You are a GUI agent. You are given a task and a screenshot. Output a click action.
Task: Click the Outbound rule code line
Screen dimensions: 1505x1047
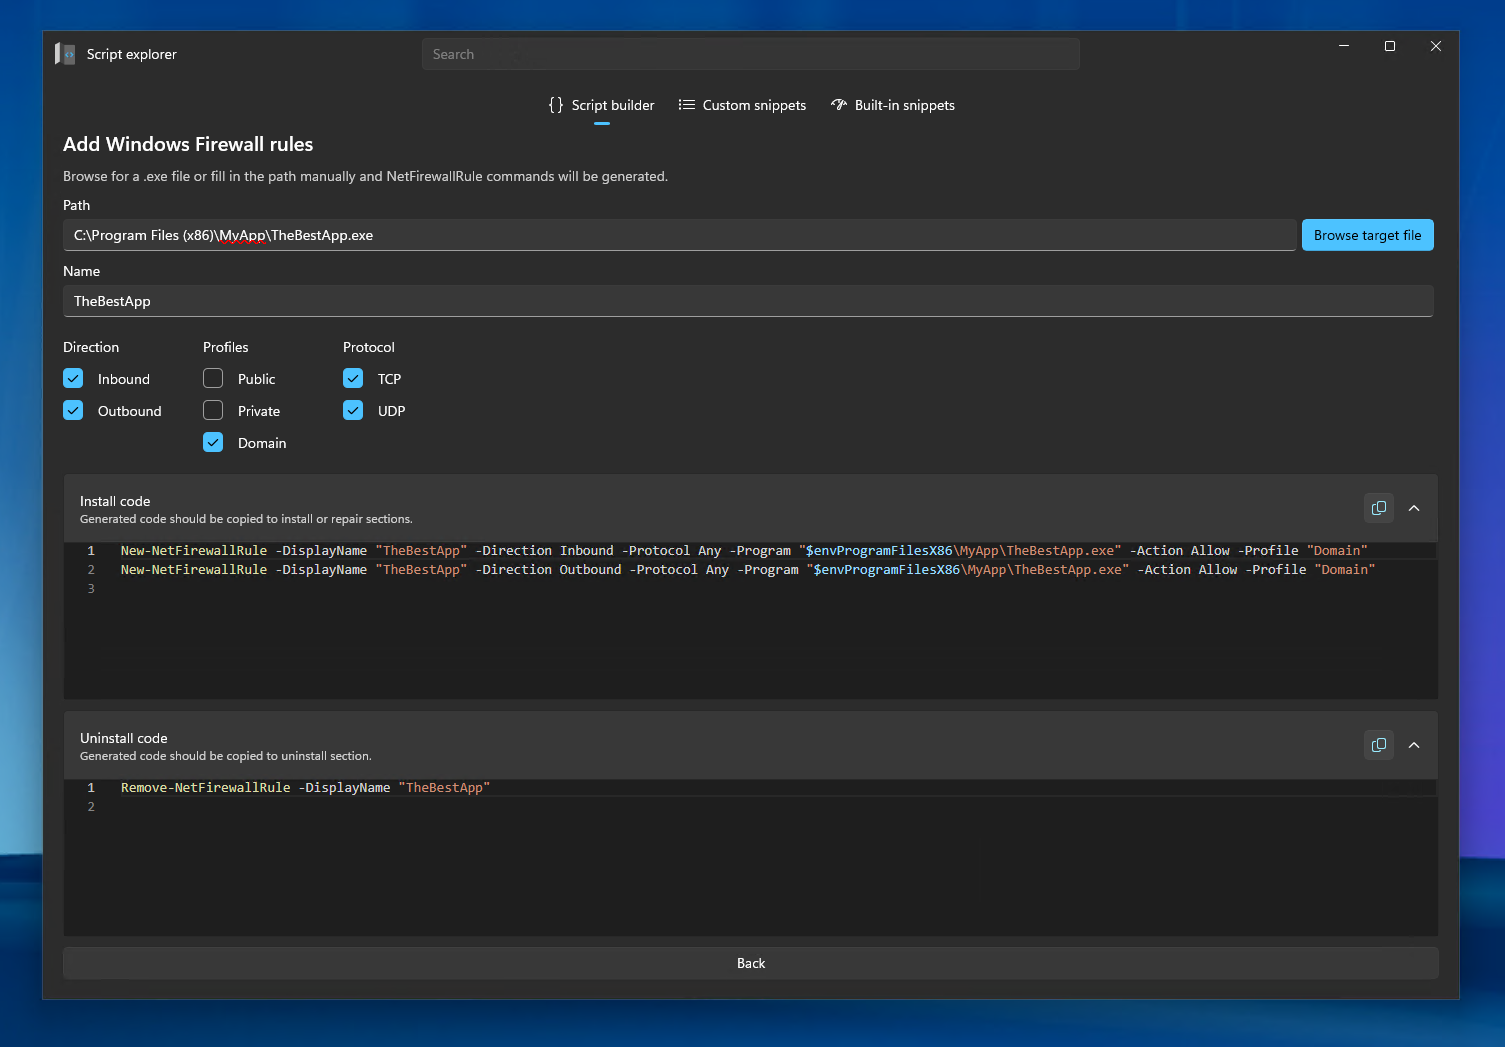click(x=748, y=570)
